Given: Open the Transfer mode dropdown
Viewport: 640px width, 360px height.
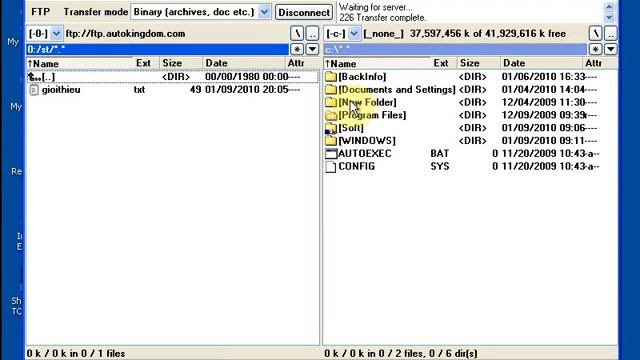Looking at the screenshot, I should (264, 12).
